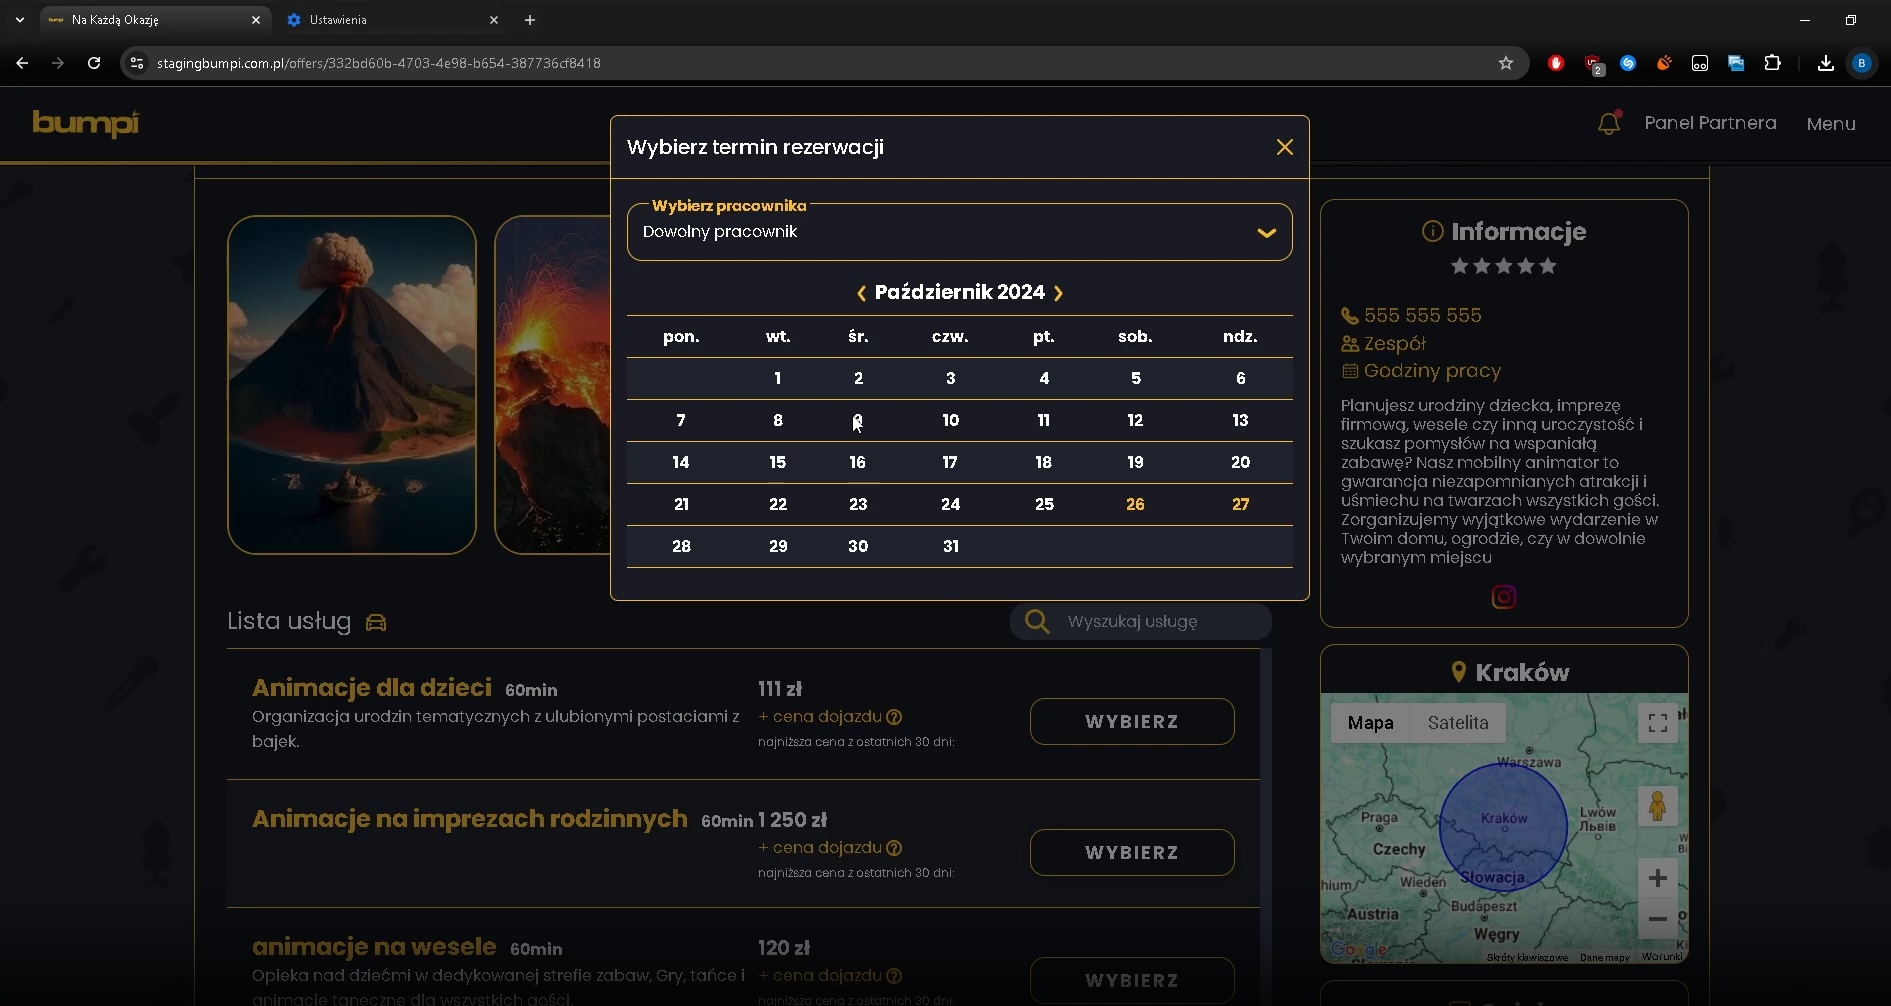Open notifications bell
Viewport: 1891px width, 1006px height.
[x=1609, y=123]
